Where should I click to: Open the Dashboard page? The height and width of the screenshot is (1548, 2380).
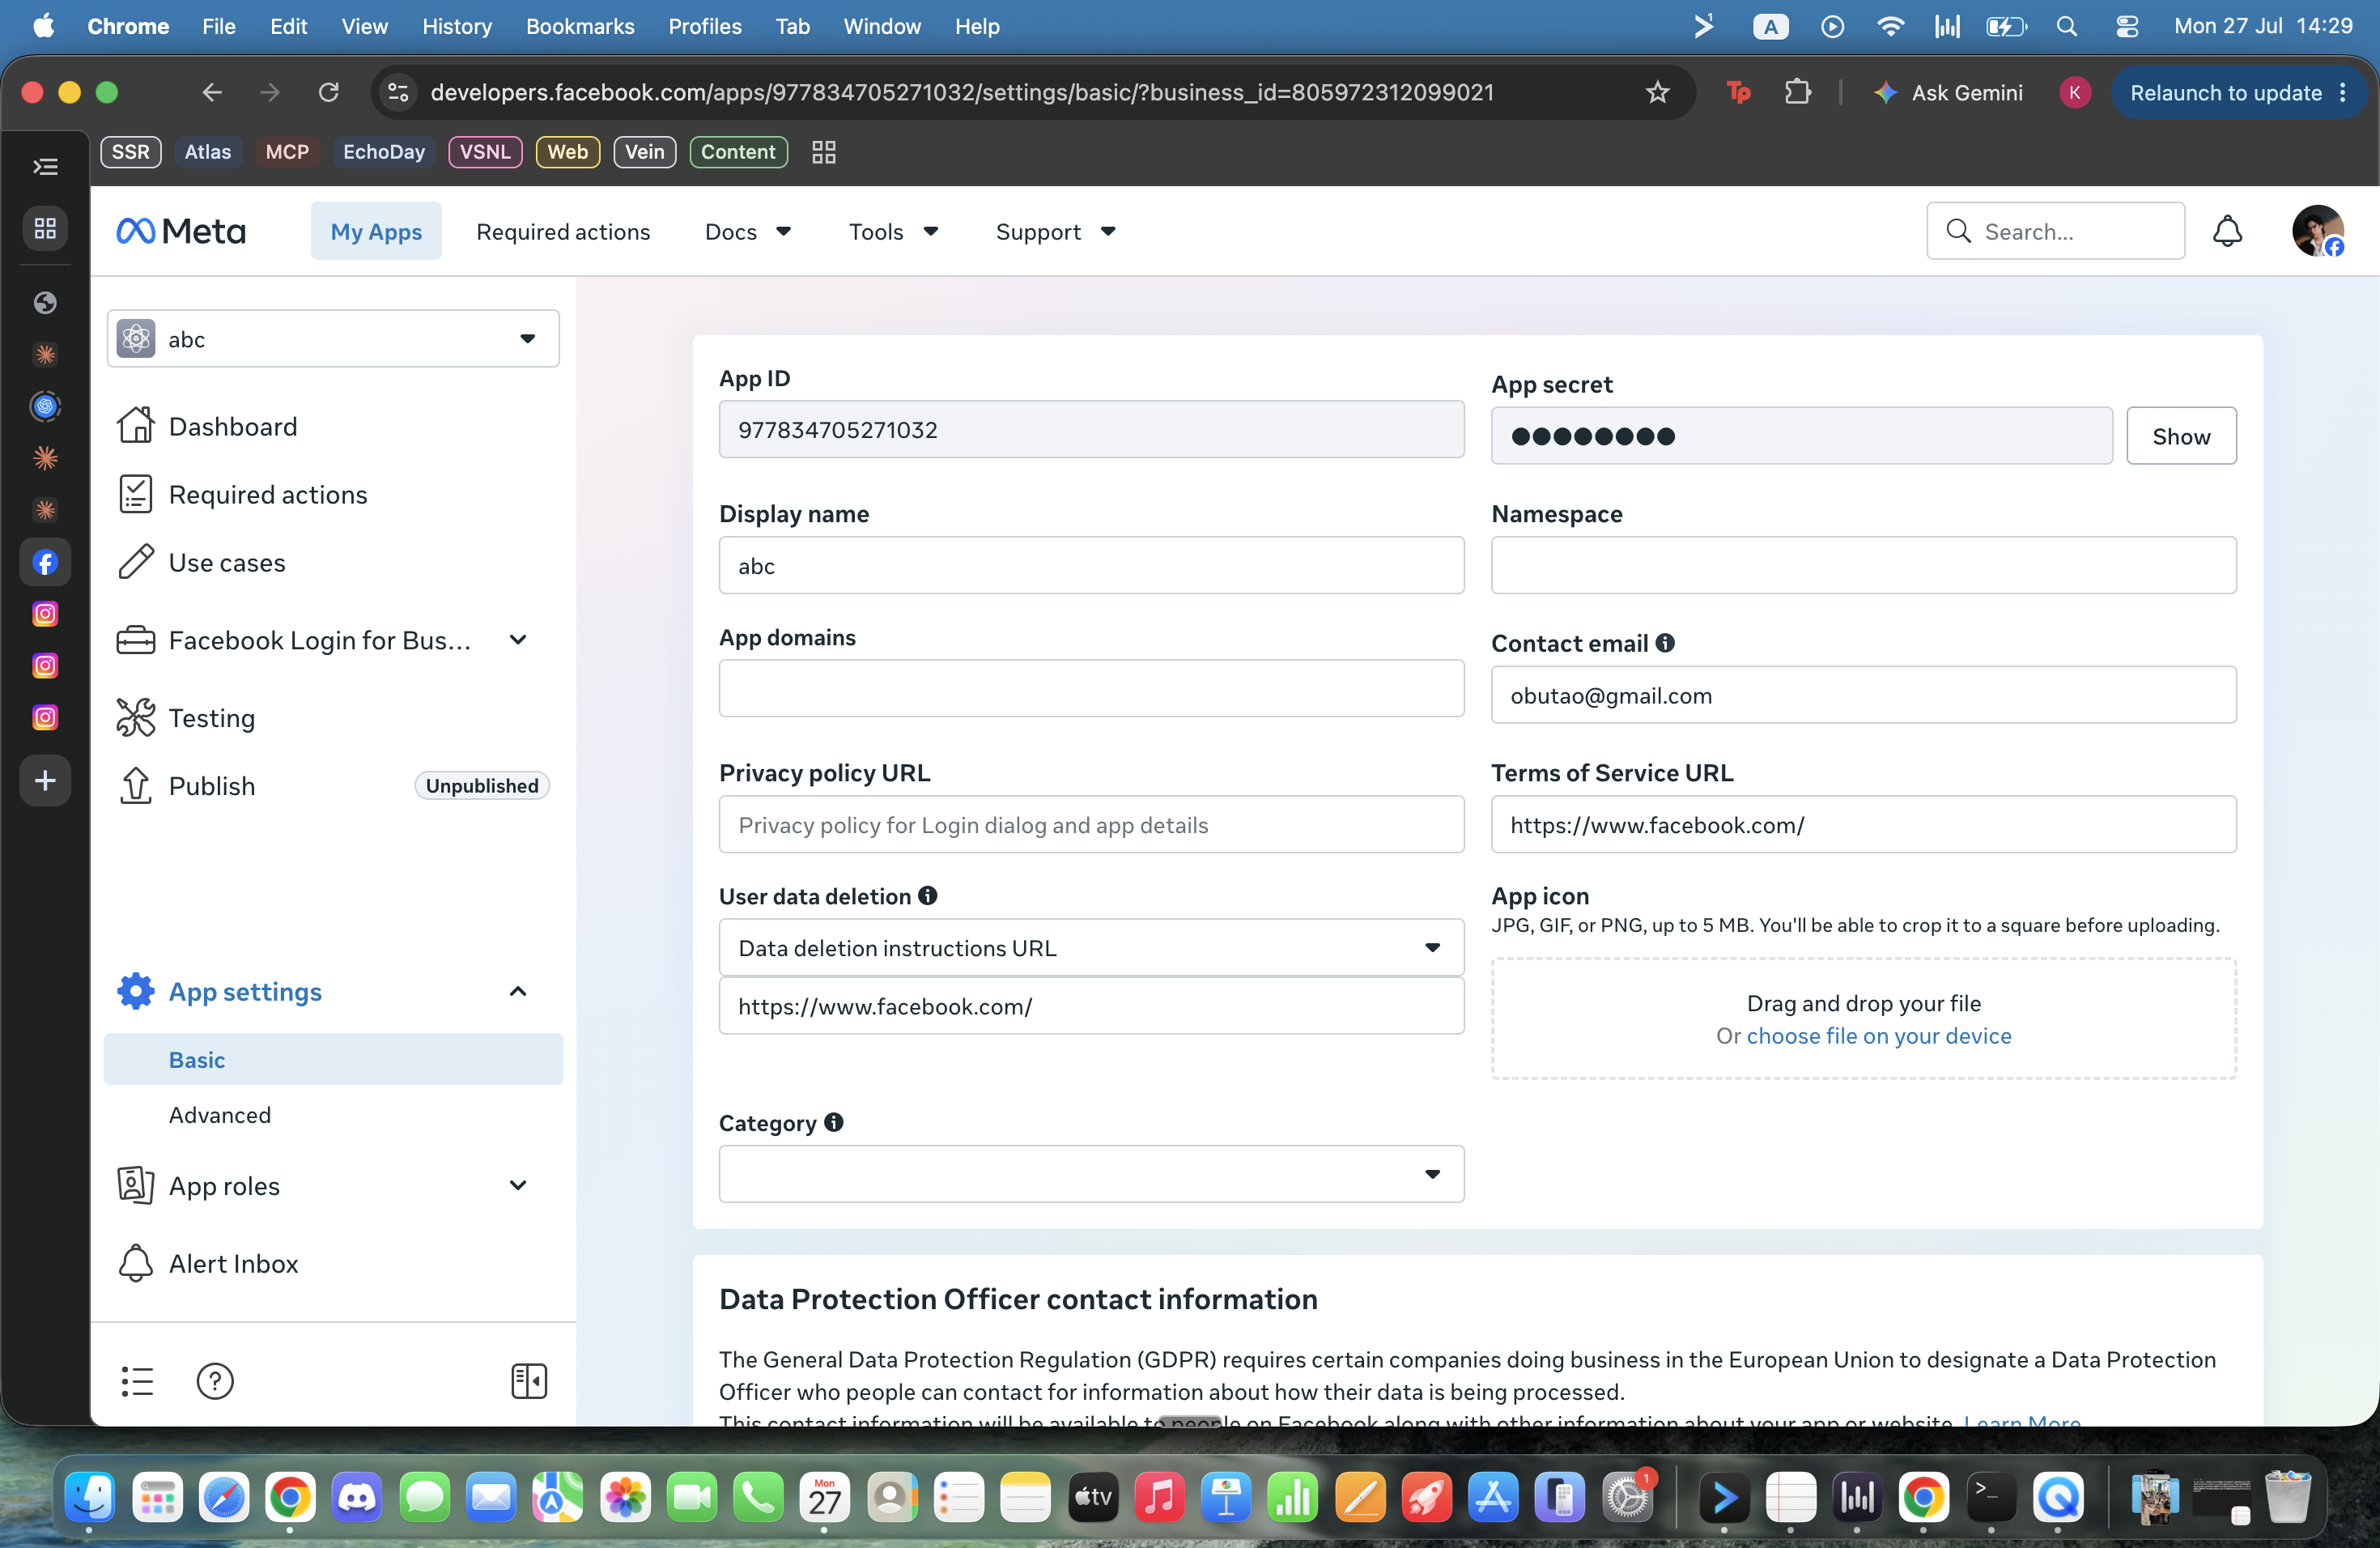[334, 426]
